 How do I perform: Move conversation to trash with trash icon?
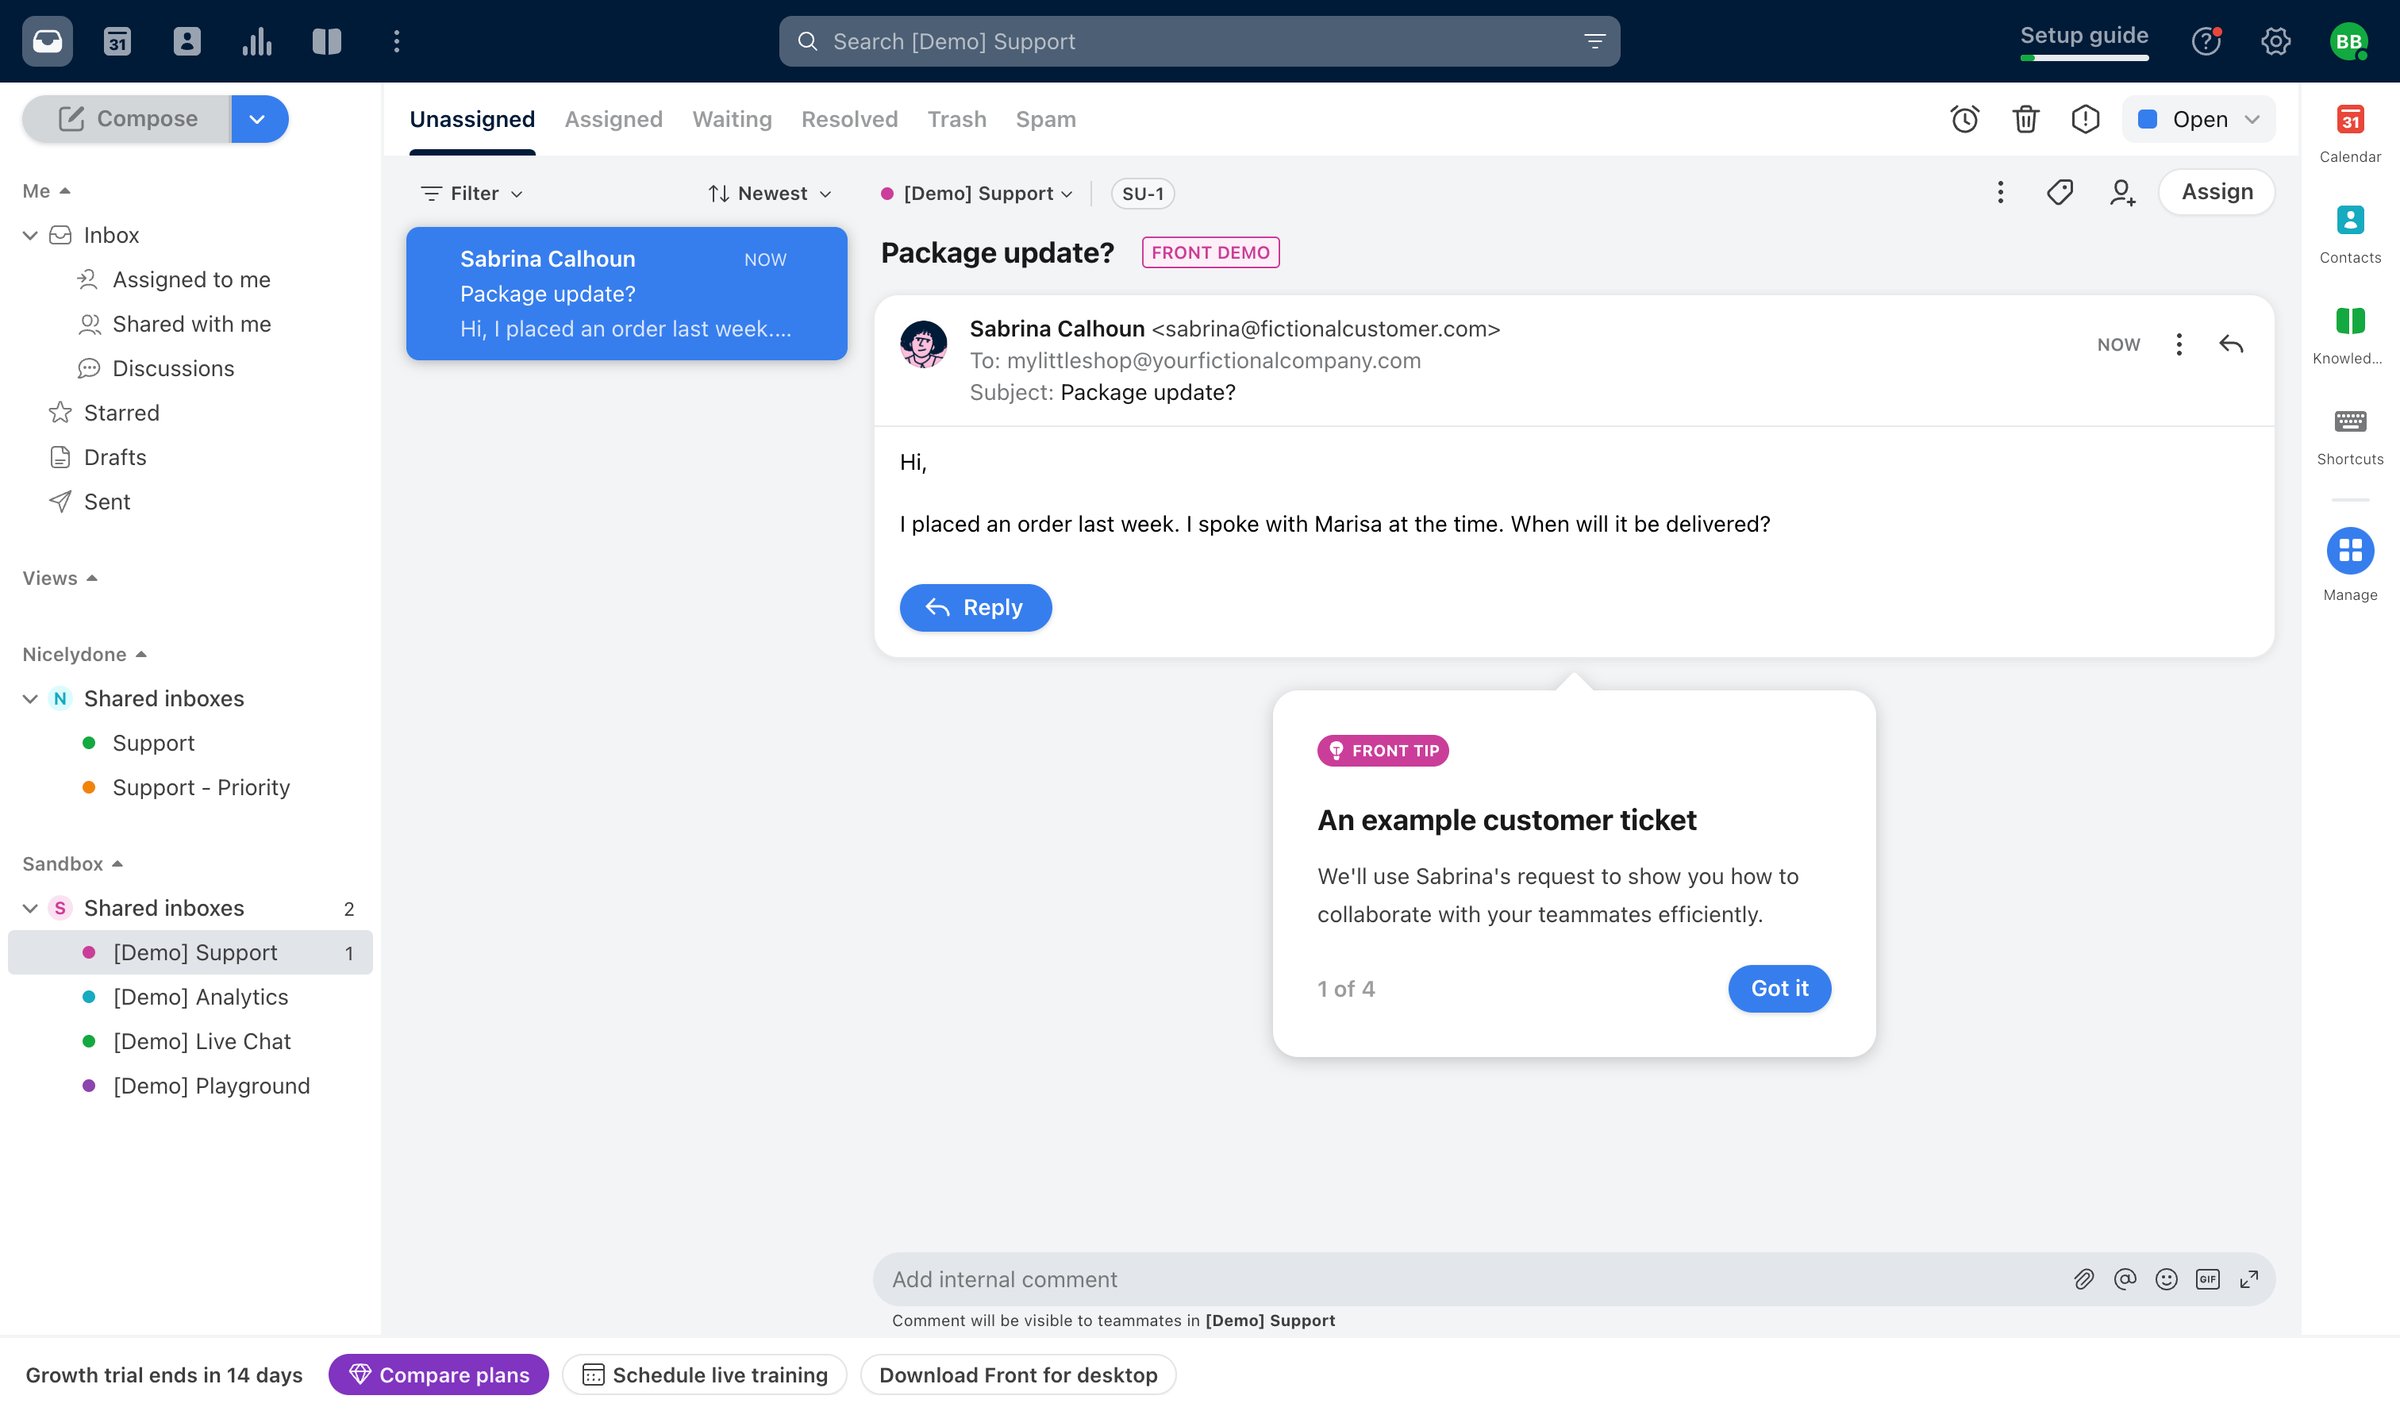[2025, 119]
